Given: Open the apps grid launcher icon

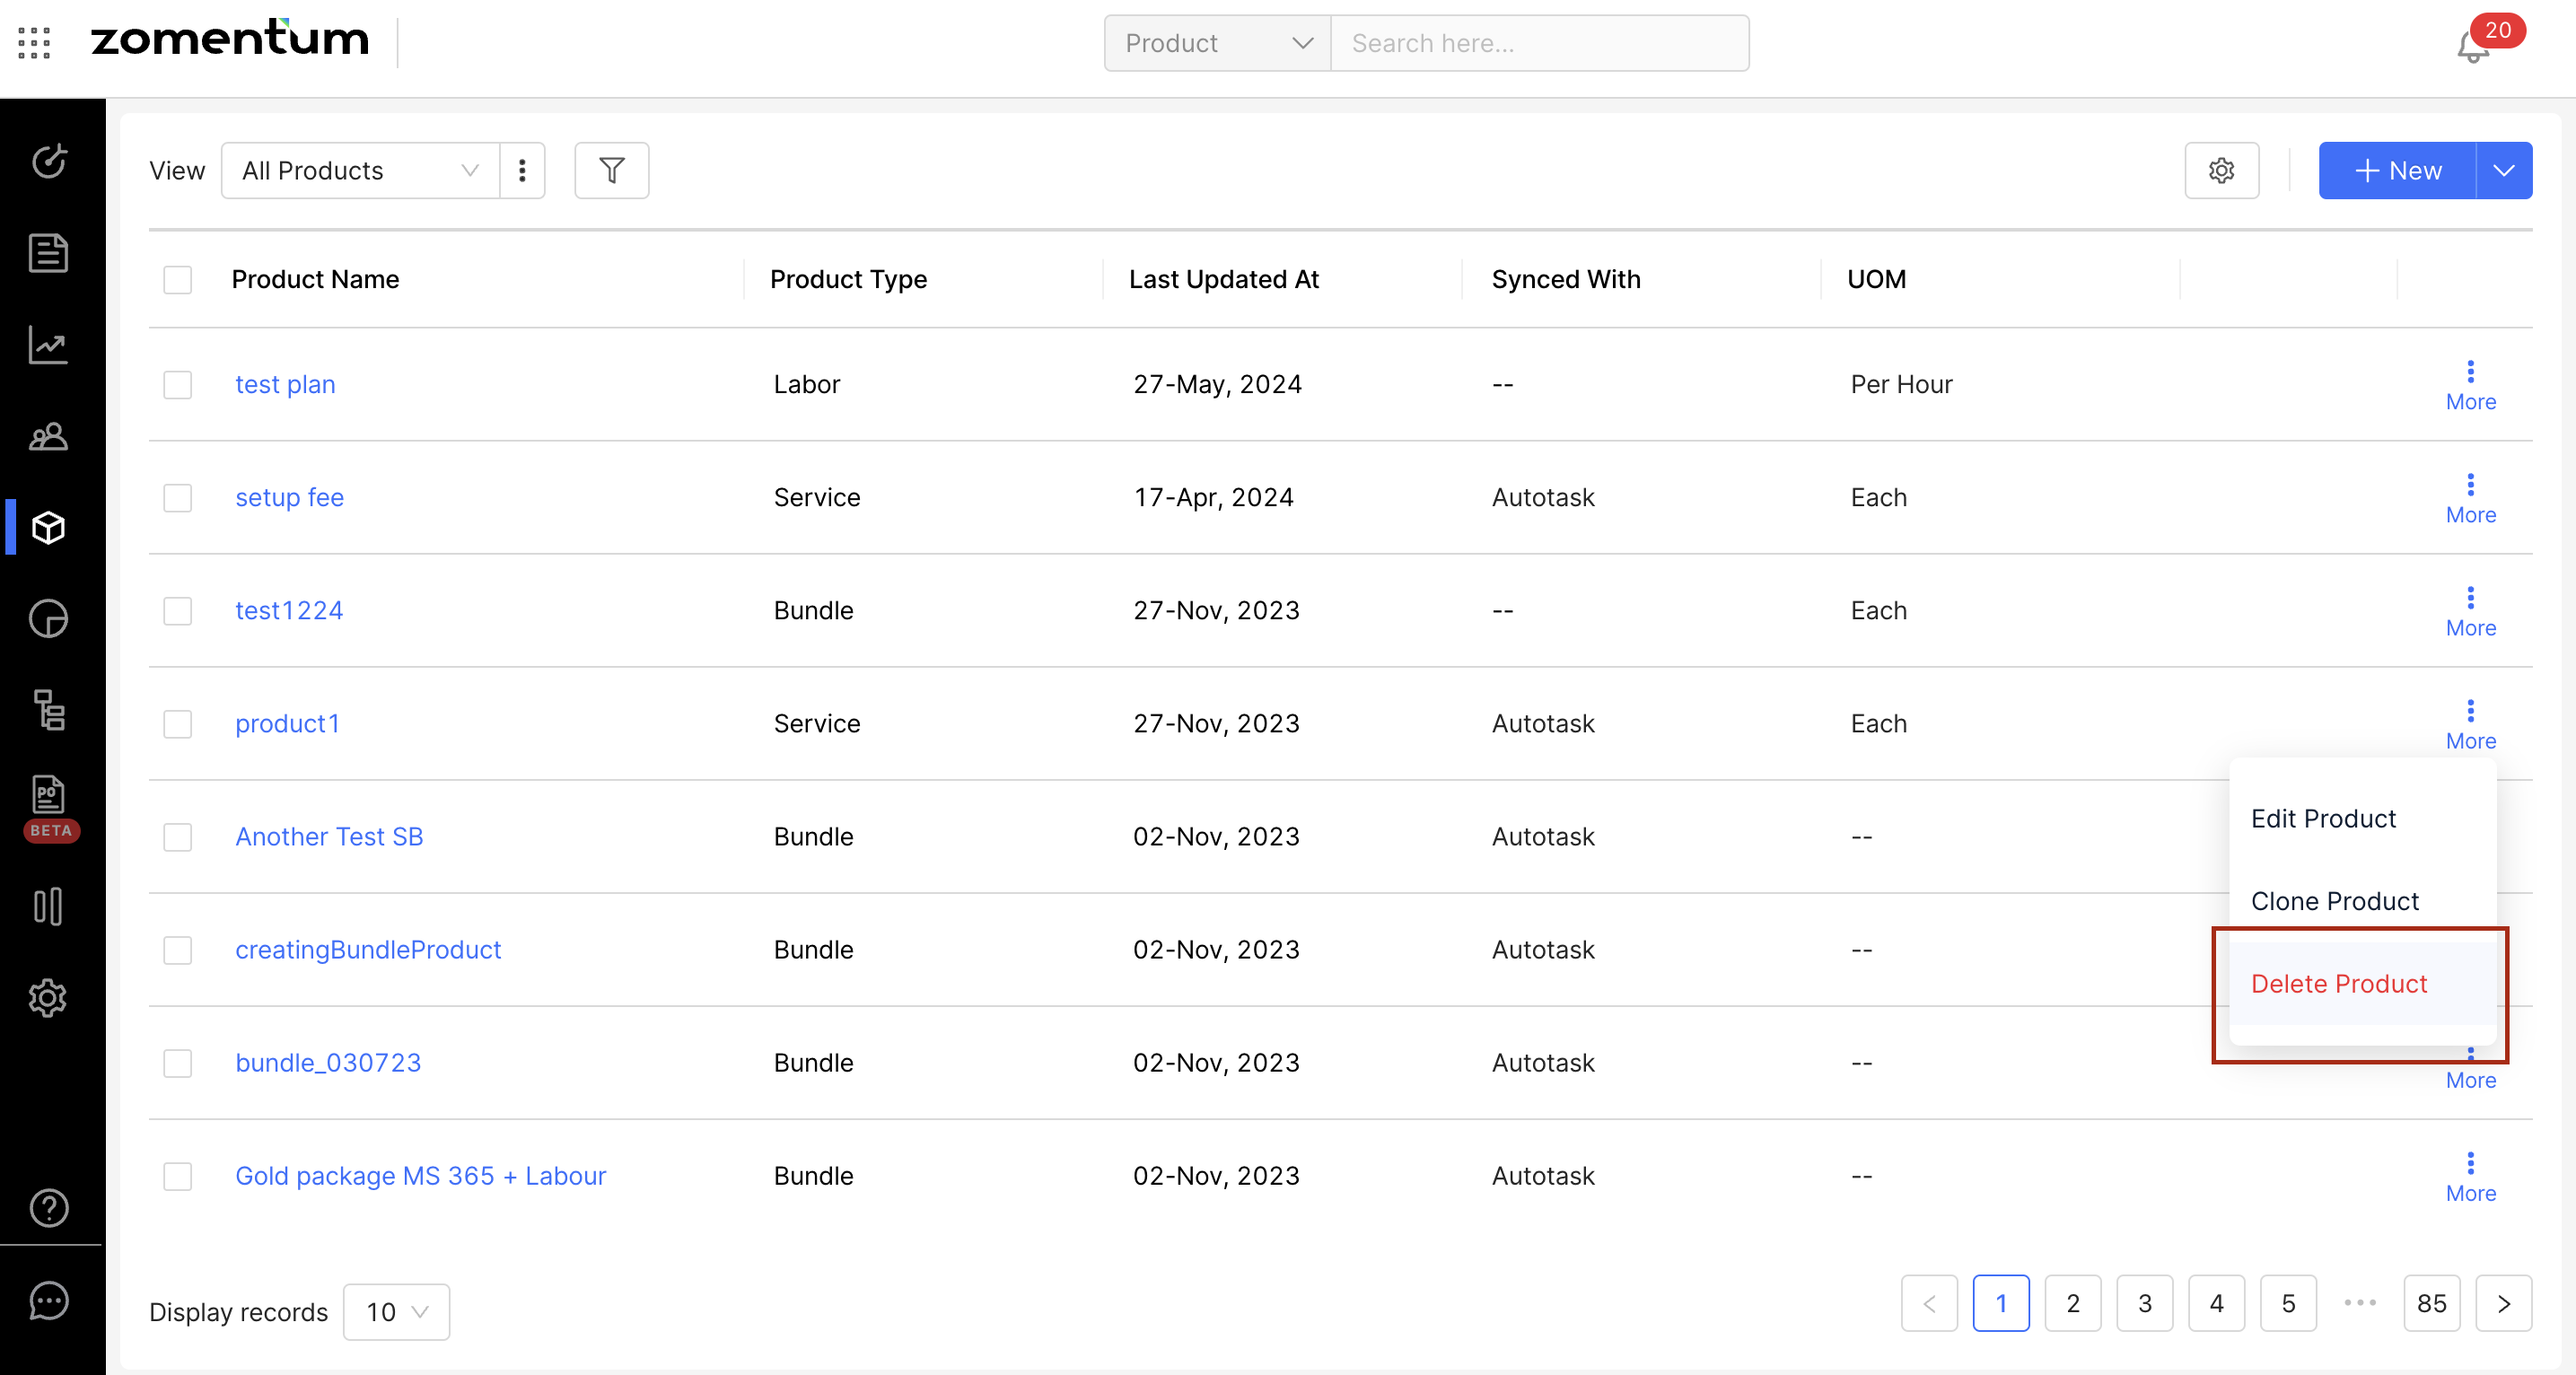Looking at the screenshot, I should pyautogui.click(x=34, y=42).
